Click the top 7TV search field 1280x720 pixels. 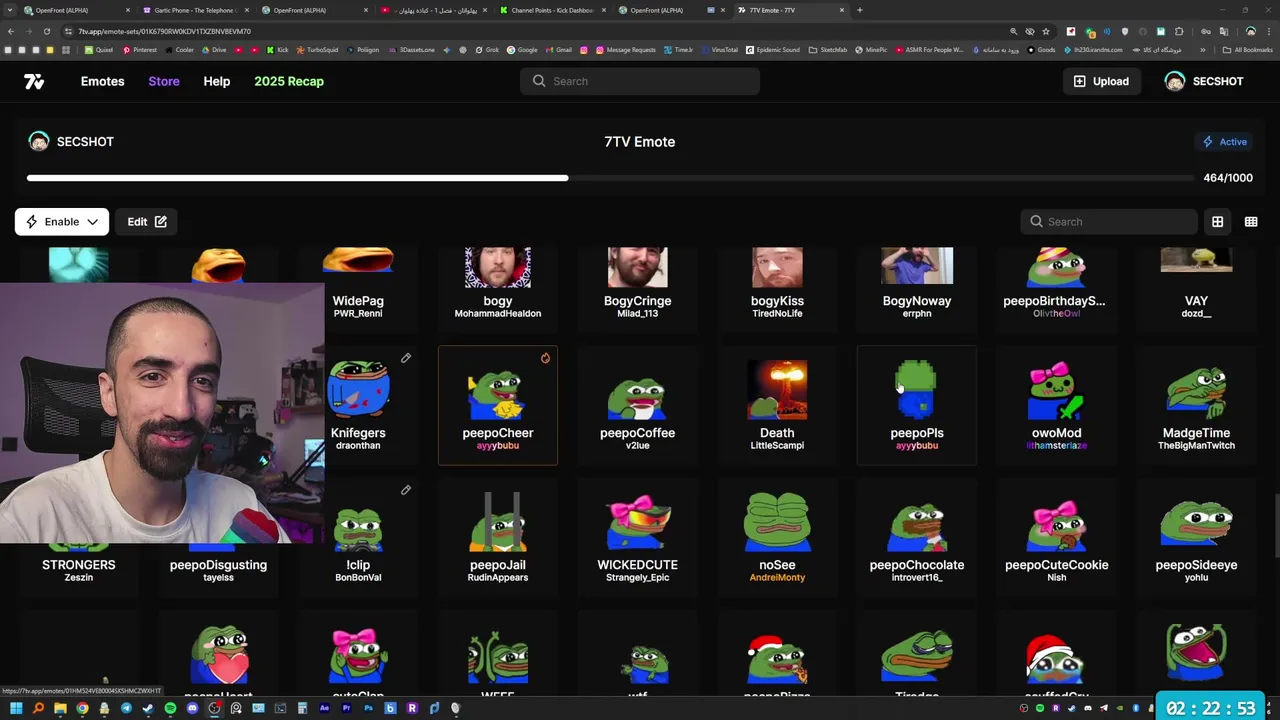[640, 81]
